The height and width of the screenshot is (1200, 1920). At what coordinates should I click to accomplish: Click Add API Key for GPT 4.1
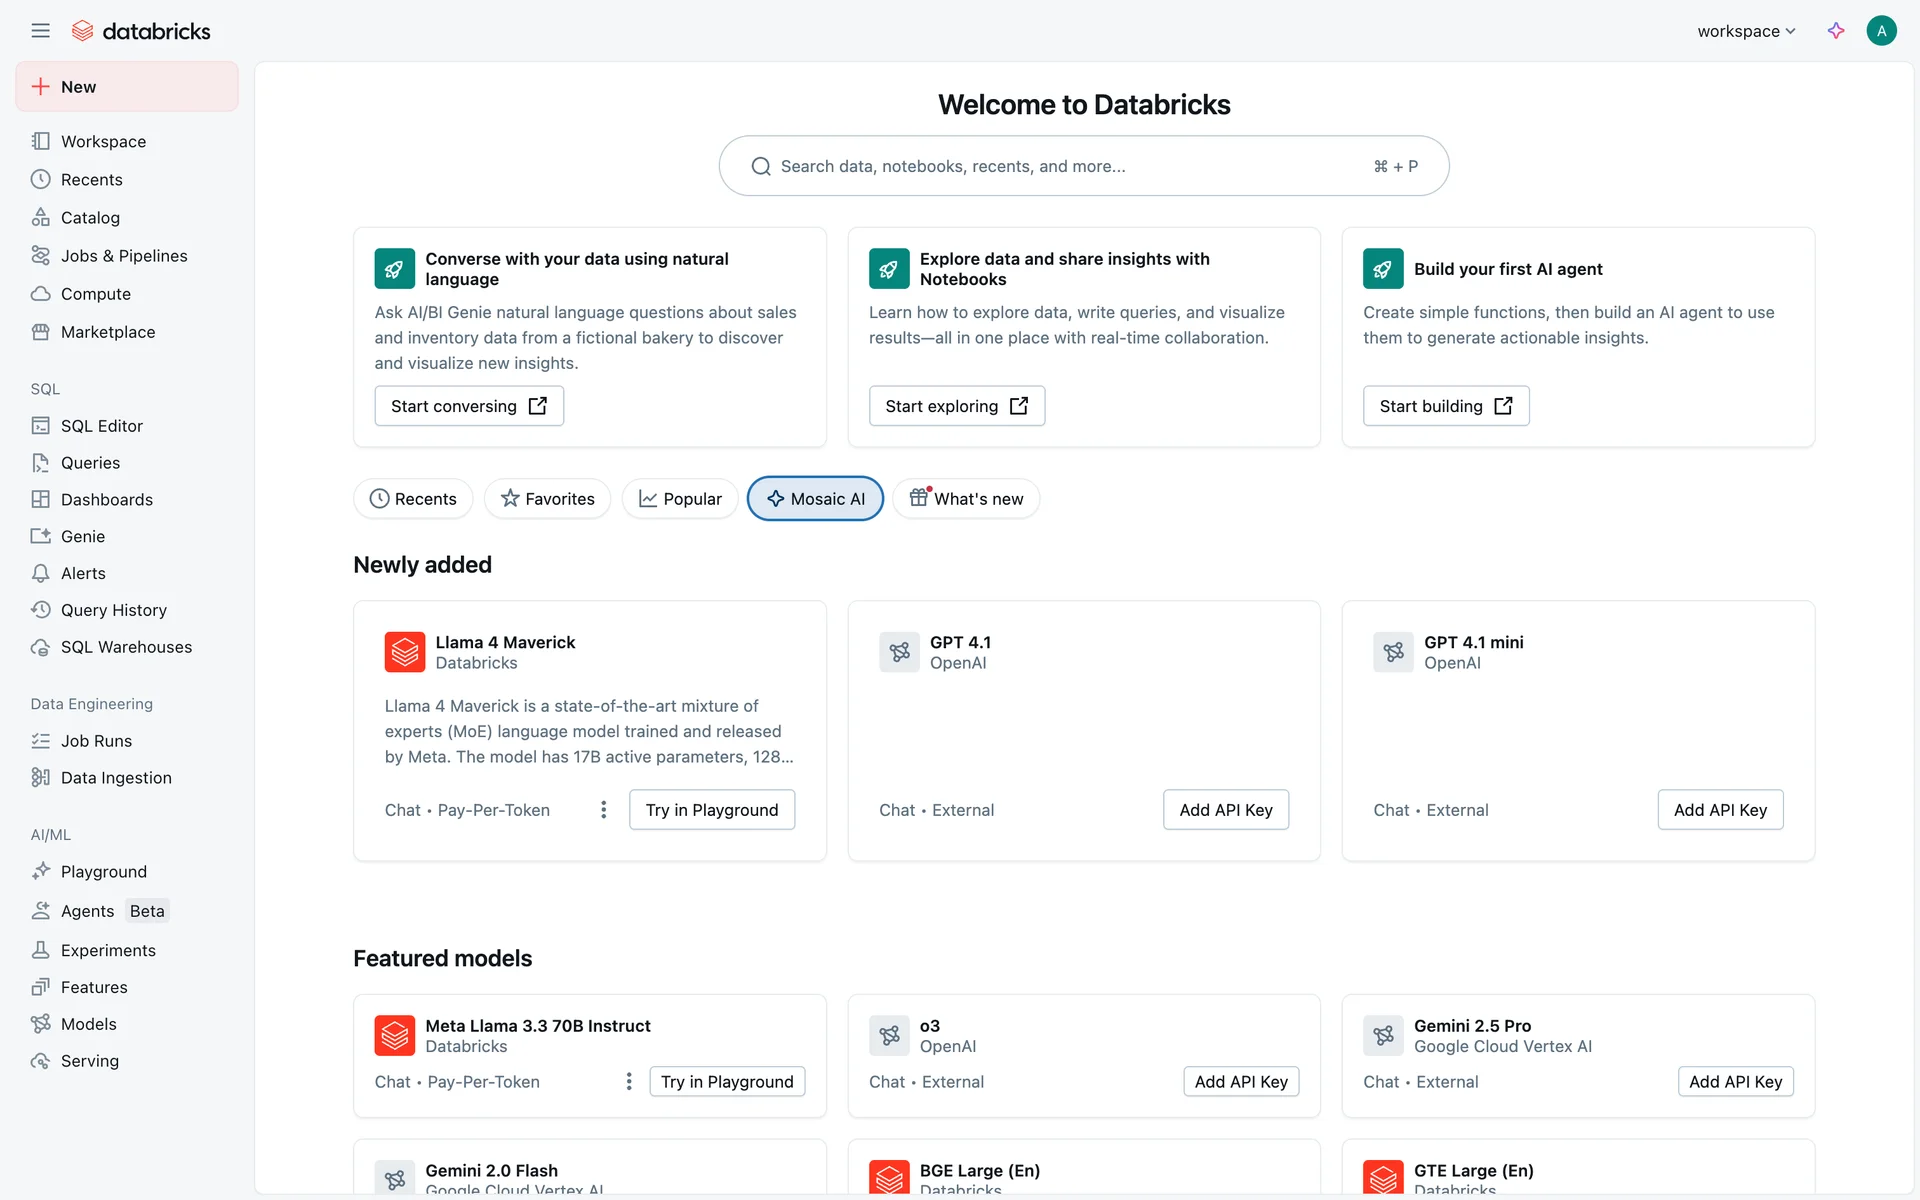[1225, 810]
